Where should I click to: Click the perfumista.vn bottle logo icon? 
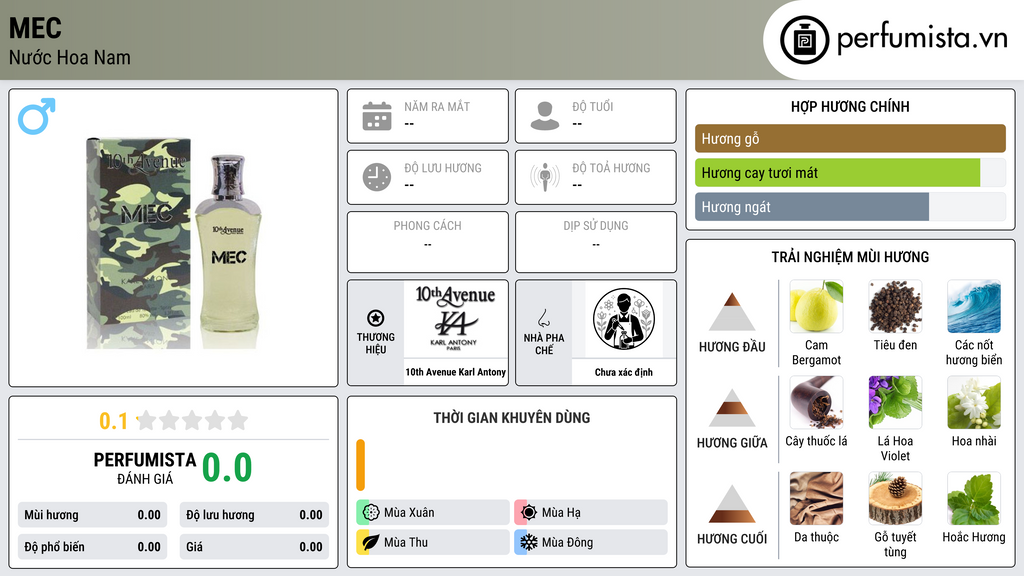804,40
